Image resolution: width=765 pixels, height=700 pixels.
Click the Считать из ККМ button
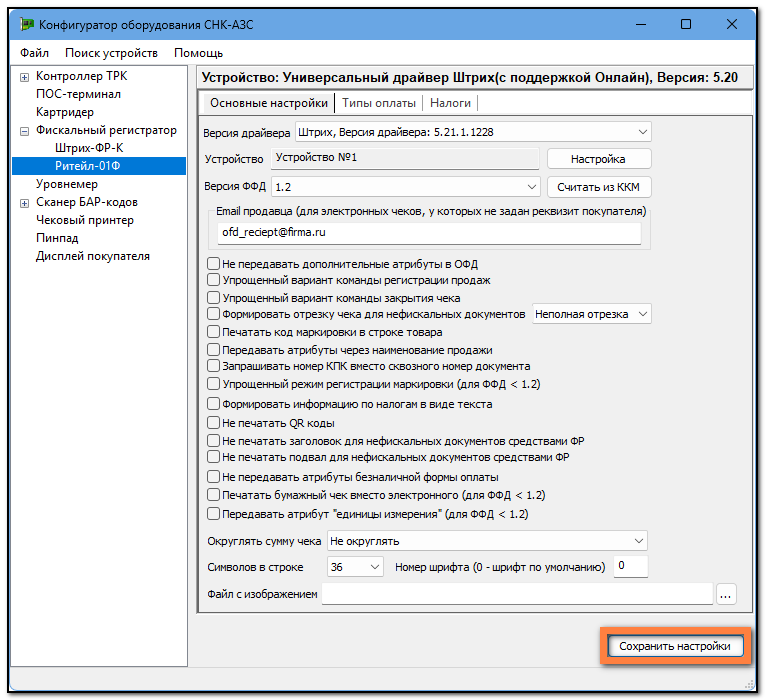click(x=599, y=187)
